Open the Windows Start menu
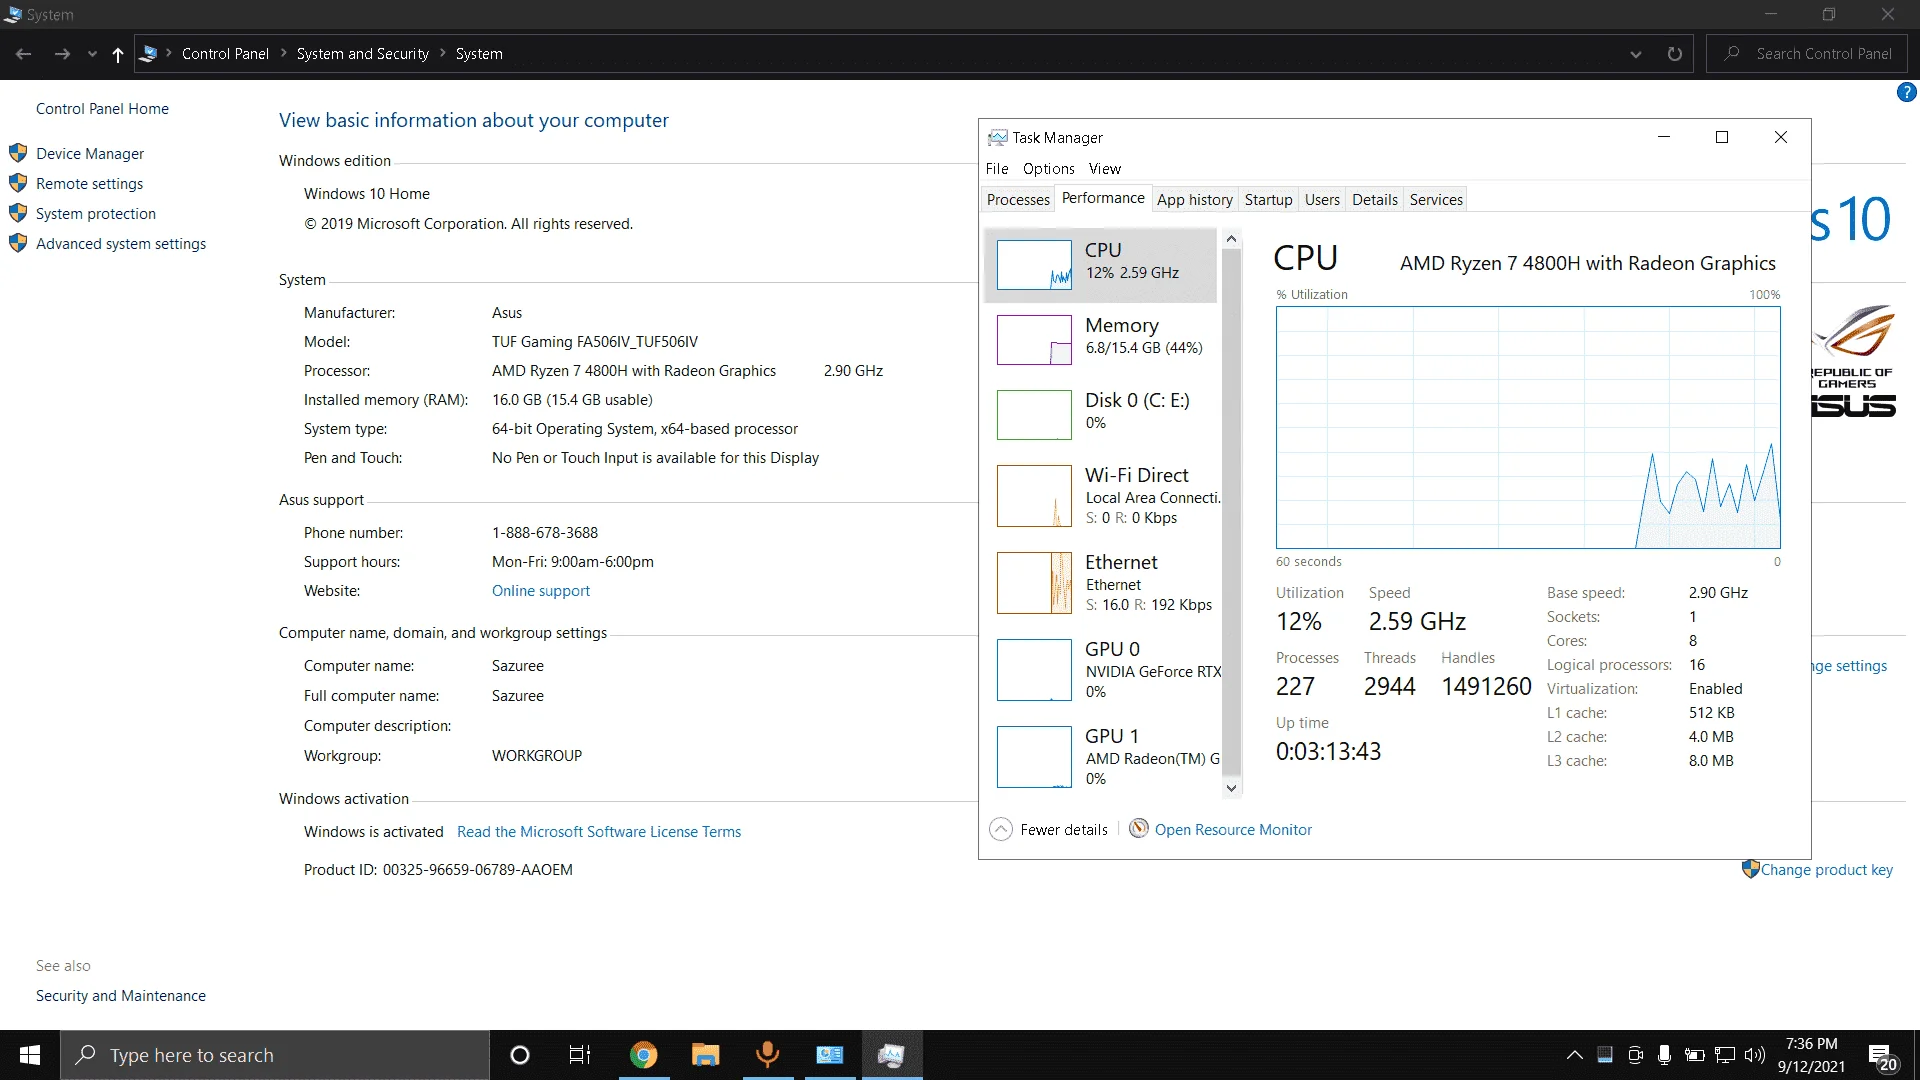 [x=30, y=1055]
